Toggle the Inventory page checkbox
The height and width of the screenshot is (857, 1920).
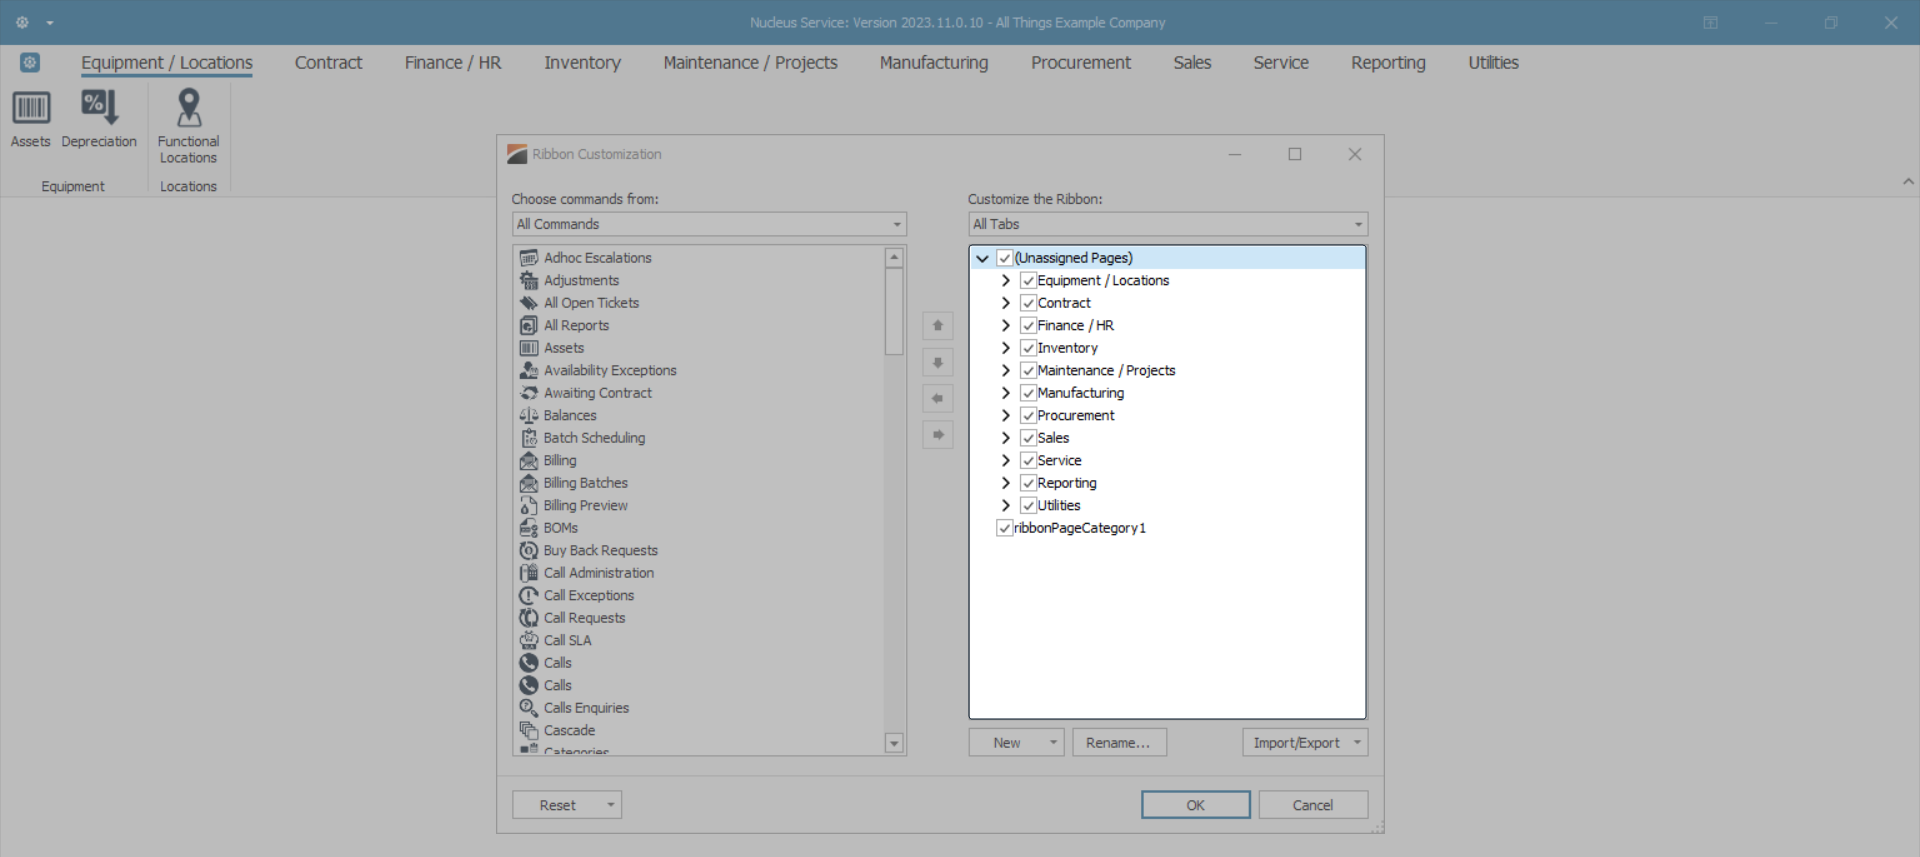[1028, 348]
